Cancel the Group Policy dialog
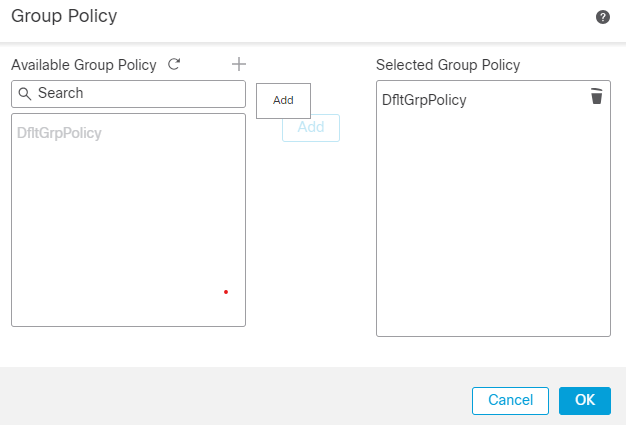 510,400
